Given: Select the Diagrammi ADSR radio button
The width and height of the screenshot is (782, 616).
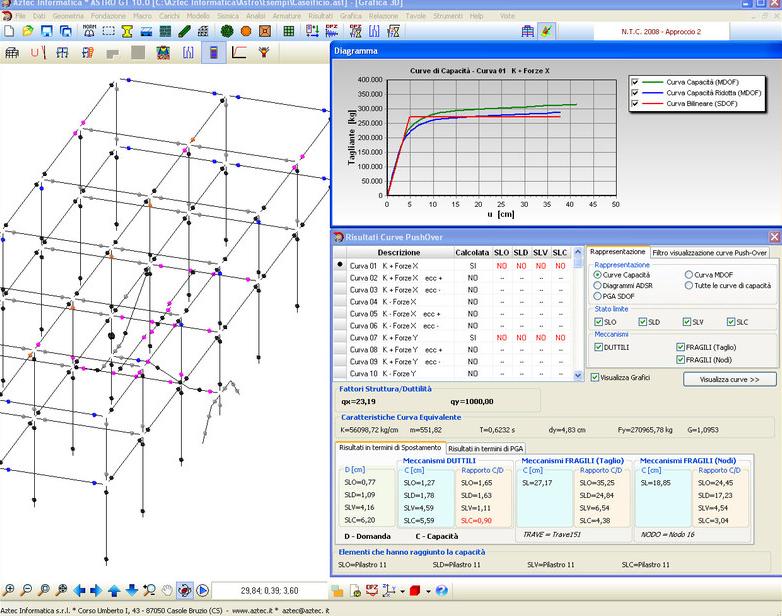Looking at the screenshot, I should tap(598, 285).
